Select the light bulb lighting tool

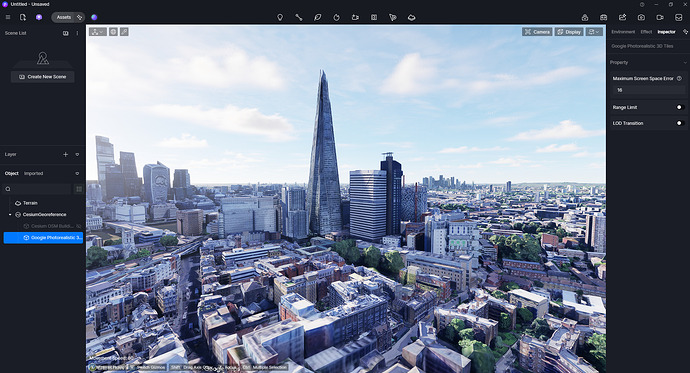pyautogui.click(x=280, y=17)
